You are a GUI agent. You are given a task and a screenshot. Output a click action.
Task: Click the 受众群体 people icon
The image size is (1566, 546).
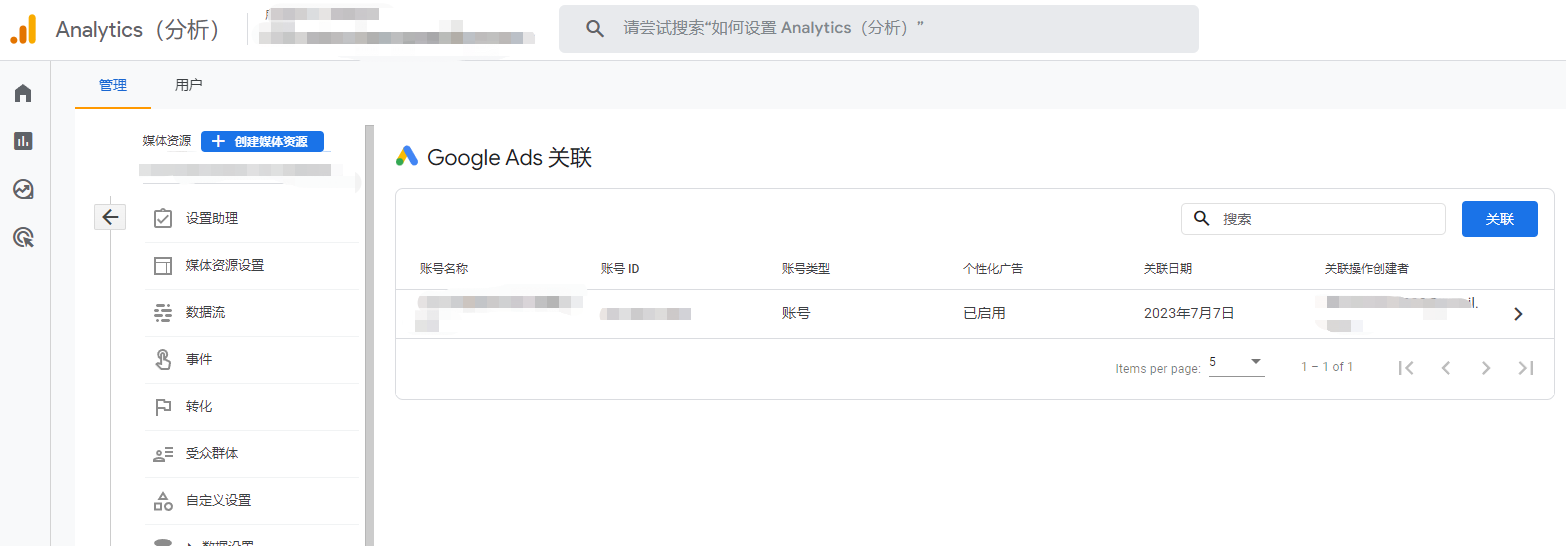[x=163, y=454]
